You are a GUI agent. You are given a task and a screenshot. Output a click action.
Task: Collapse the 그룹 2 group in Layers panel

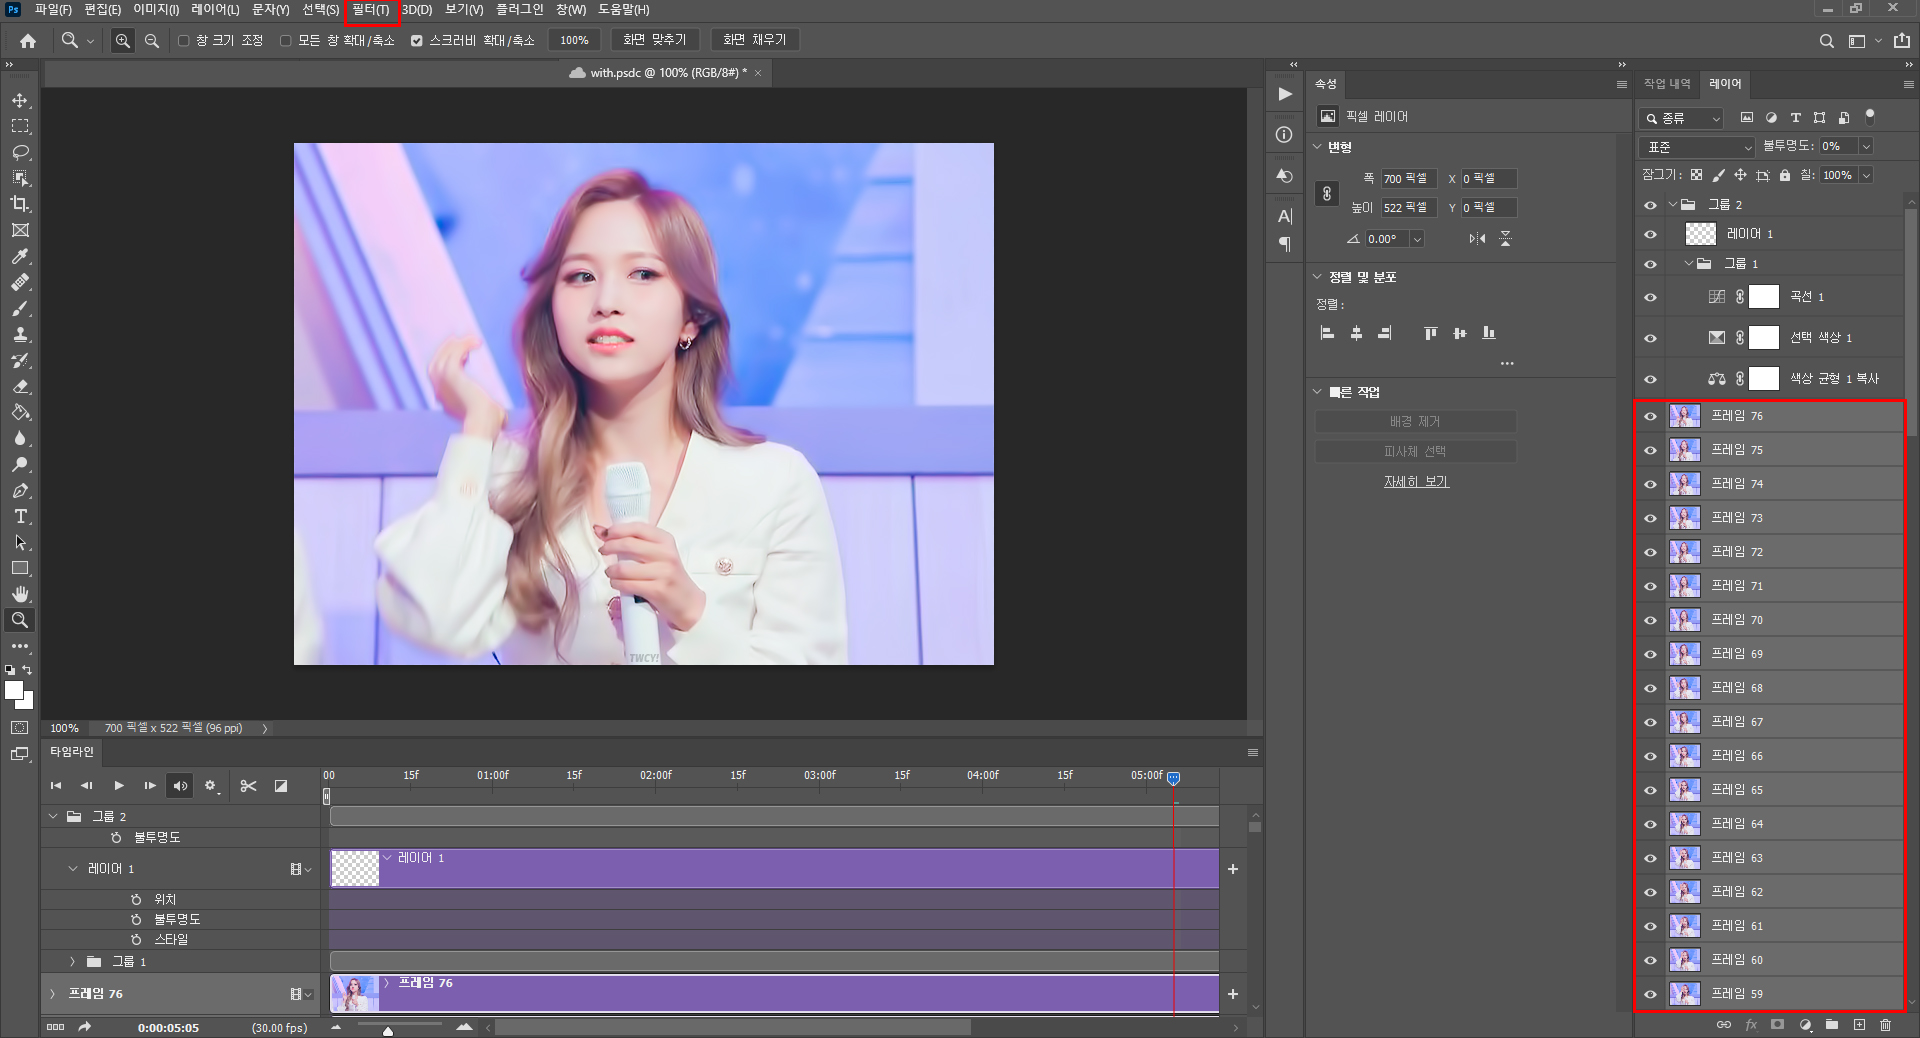tap(1673, 205)
